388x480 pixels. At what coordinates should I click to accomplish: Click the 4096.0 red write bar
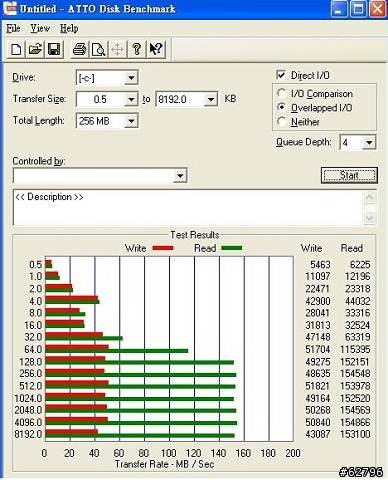(x=76, y=419)
